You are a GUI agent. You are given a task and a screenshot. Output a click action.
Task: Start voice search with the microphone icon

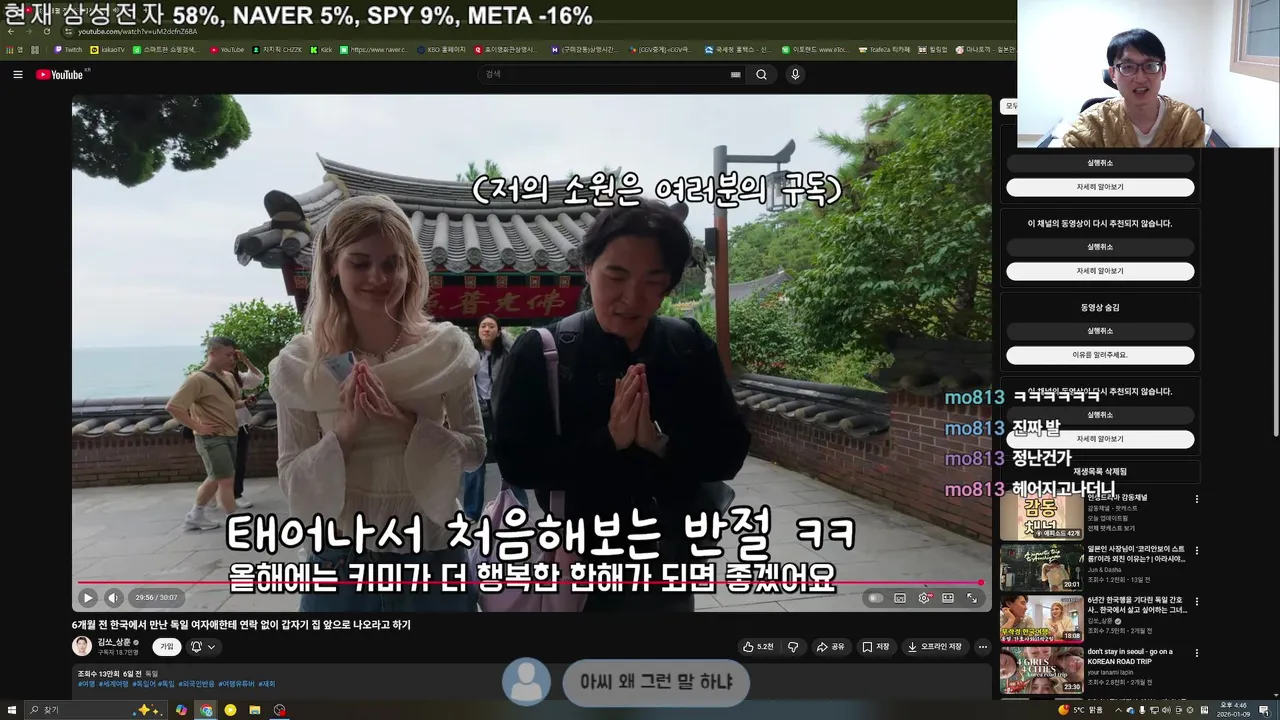(x=795, y=74)
